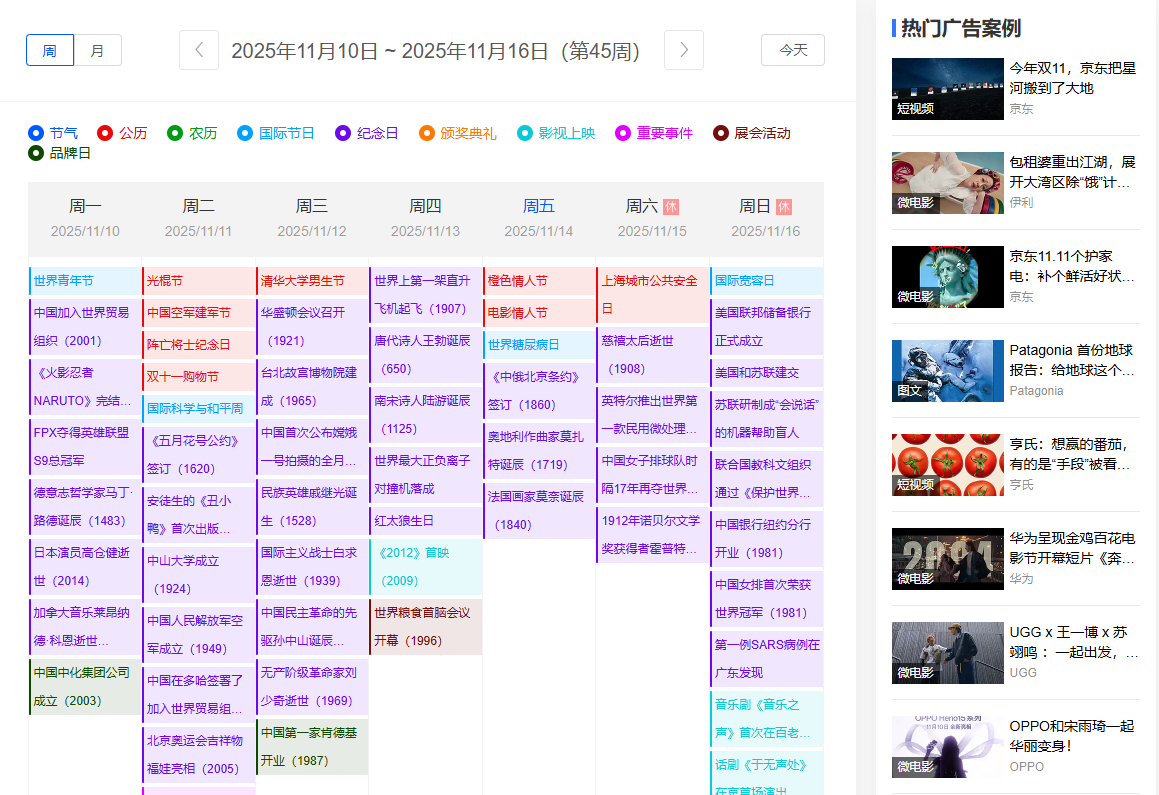This screenshot has height=795, width=1159.
Task: Click the 今天 button
Action: (792, 50)
